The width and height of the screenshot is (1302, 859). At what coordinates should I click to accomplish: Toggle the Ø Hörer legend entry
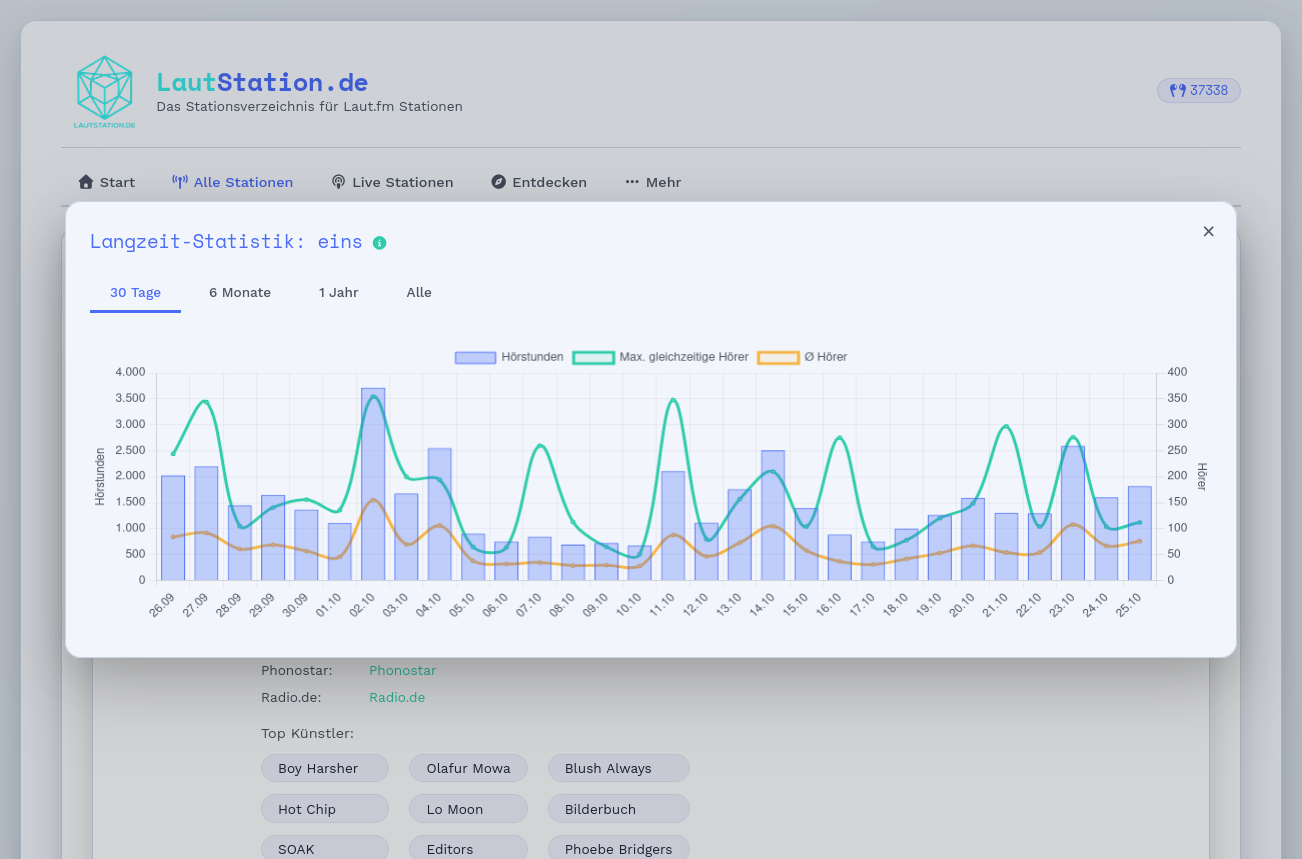click(802, 357)
